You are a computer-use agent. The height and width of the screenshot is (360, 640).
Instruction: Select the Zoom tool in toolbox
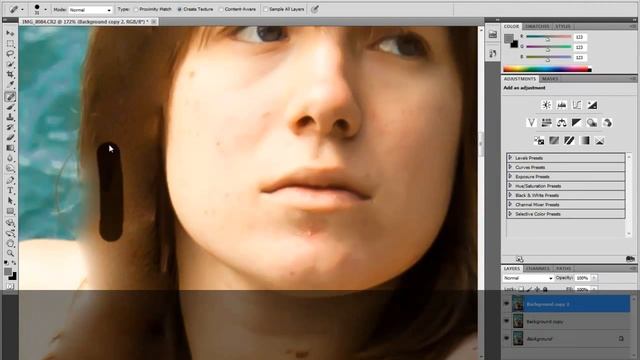tap(10, 253)
